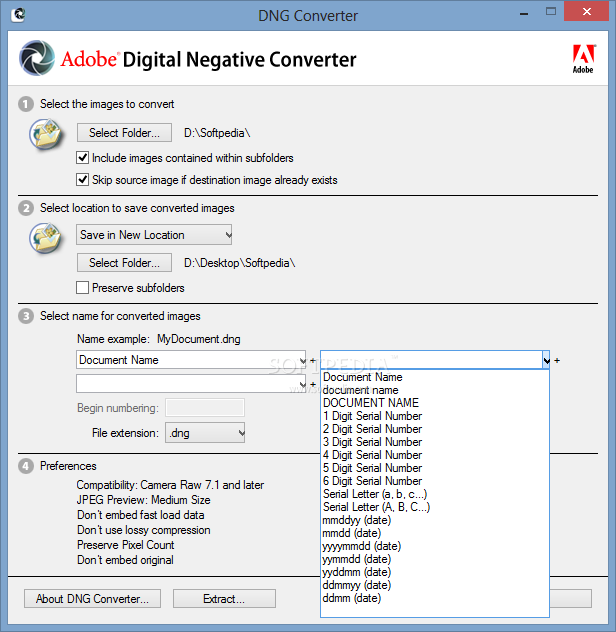Close the DNG Converter window

click(x=587, y=12)
